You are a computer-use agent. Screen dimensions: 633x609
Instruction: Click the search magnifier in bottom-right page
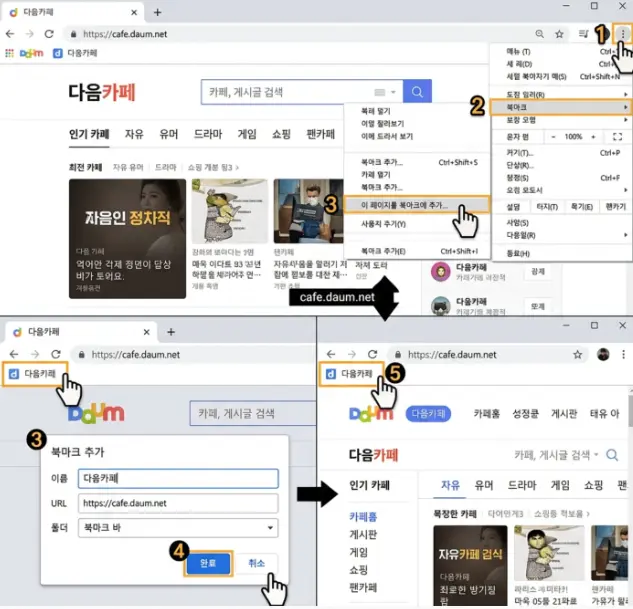(x=612, y=455)
